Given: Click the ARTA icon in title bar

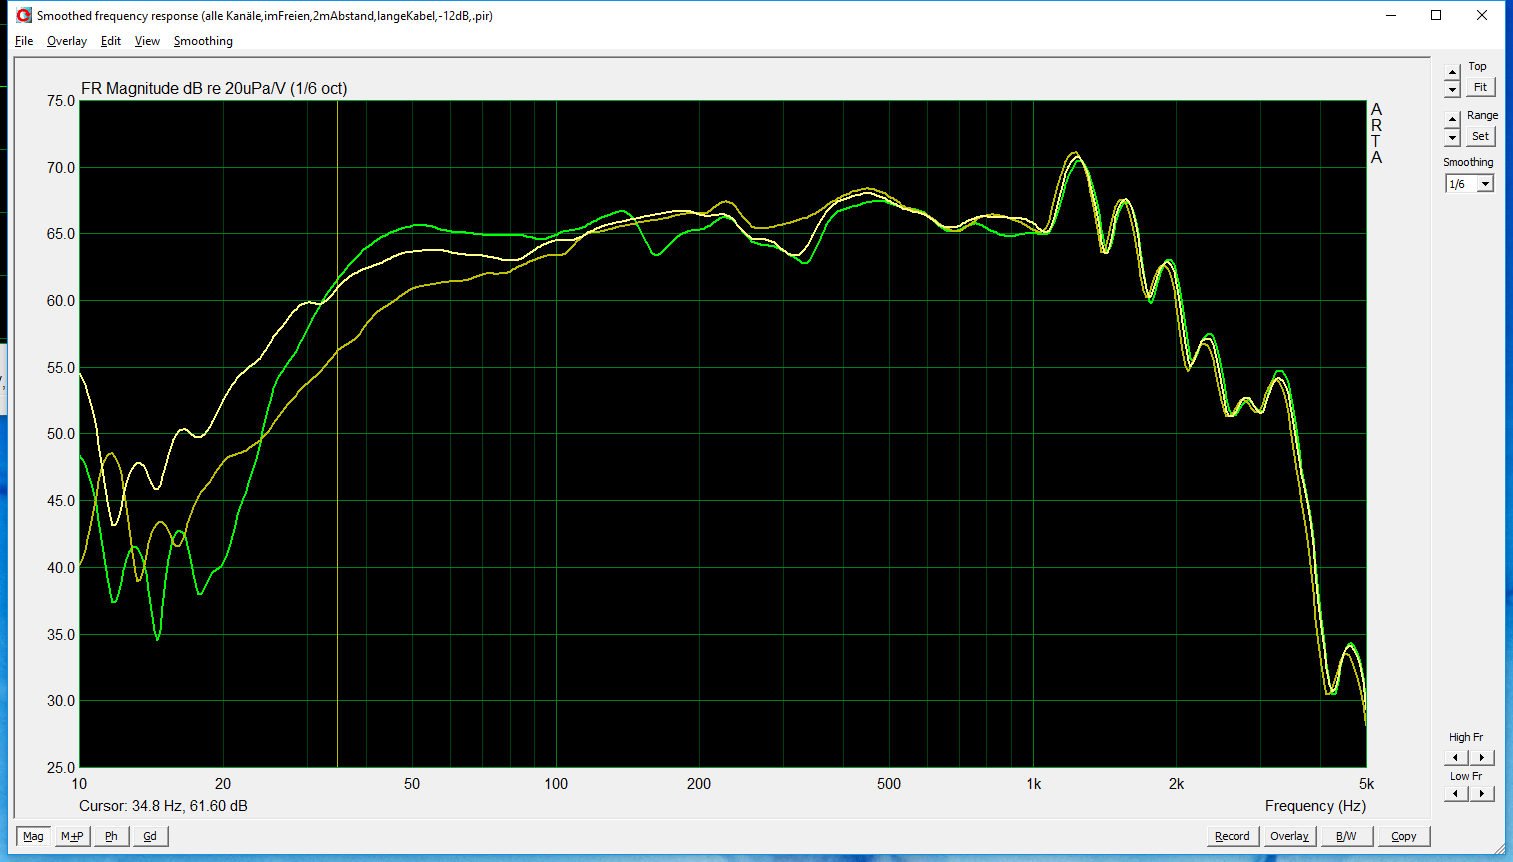Looking at the screenshot, I should (24, 15).
